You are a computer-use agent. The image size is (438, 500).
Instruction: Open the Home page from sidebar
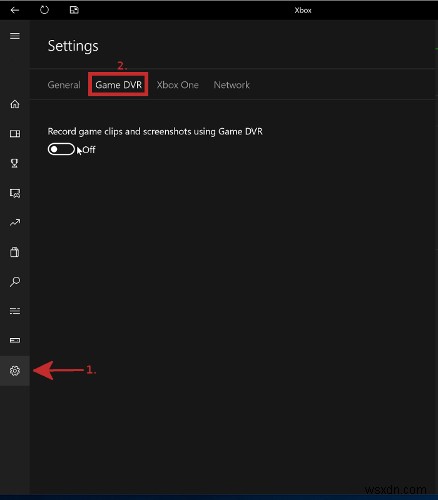click(15, 104)
